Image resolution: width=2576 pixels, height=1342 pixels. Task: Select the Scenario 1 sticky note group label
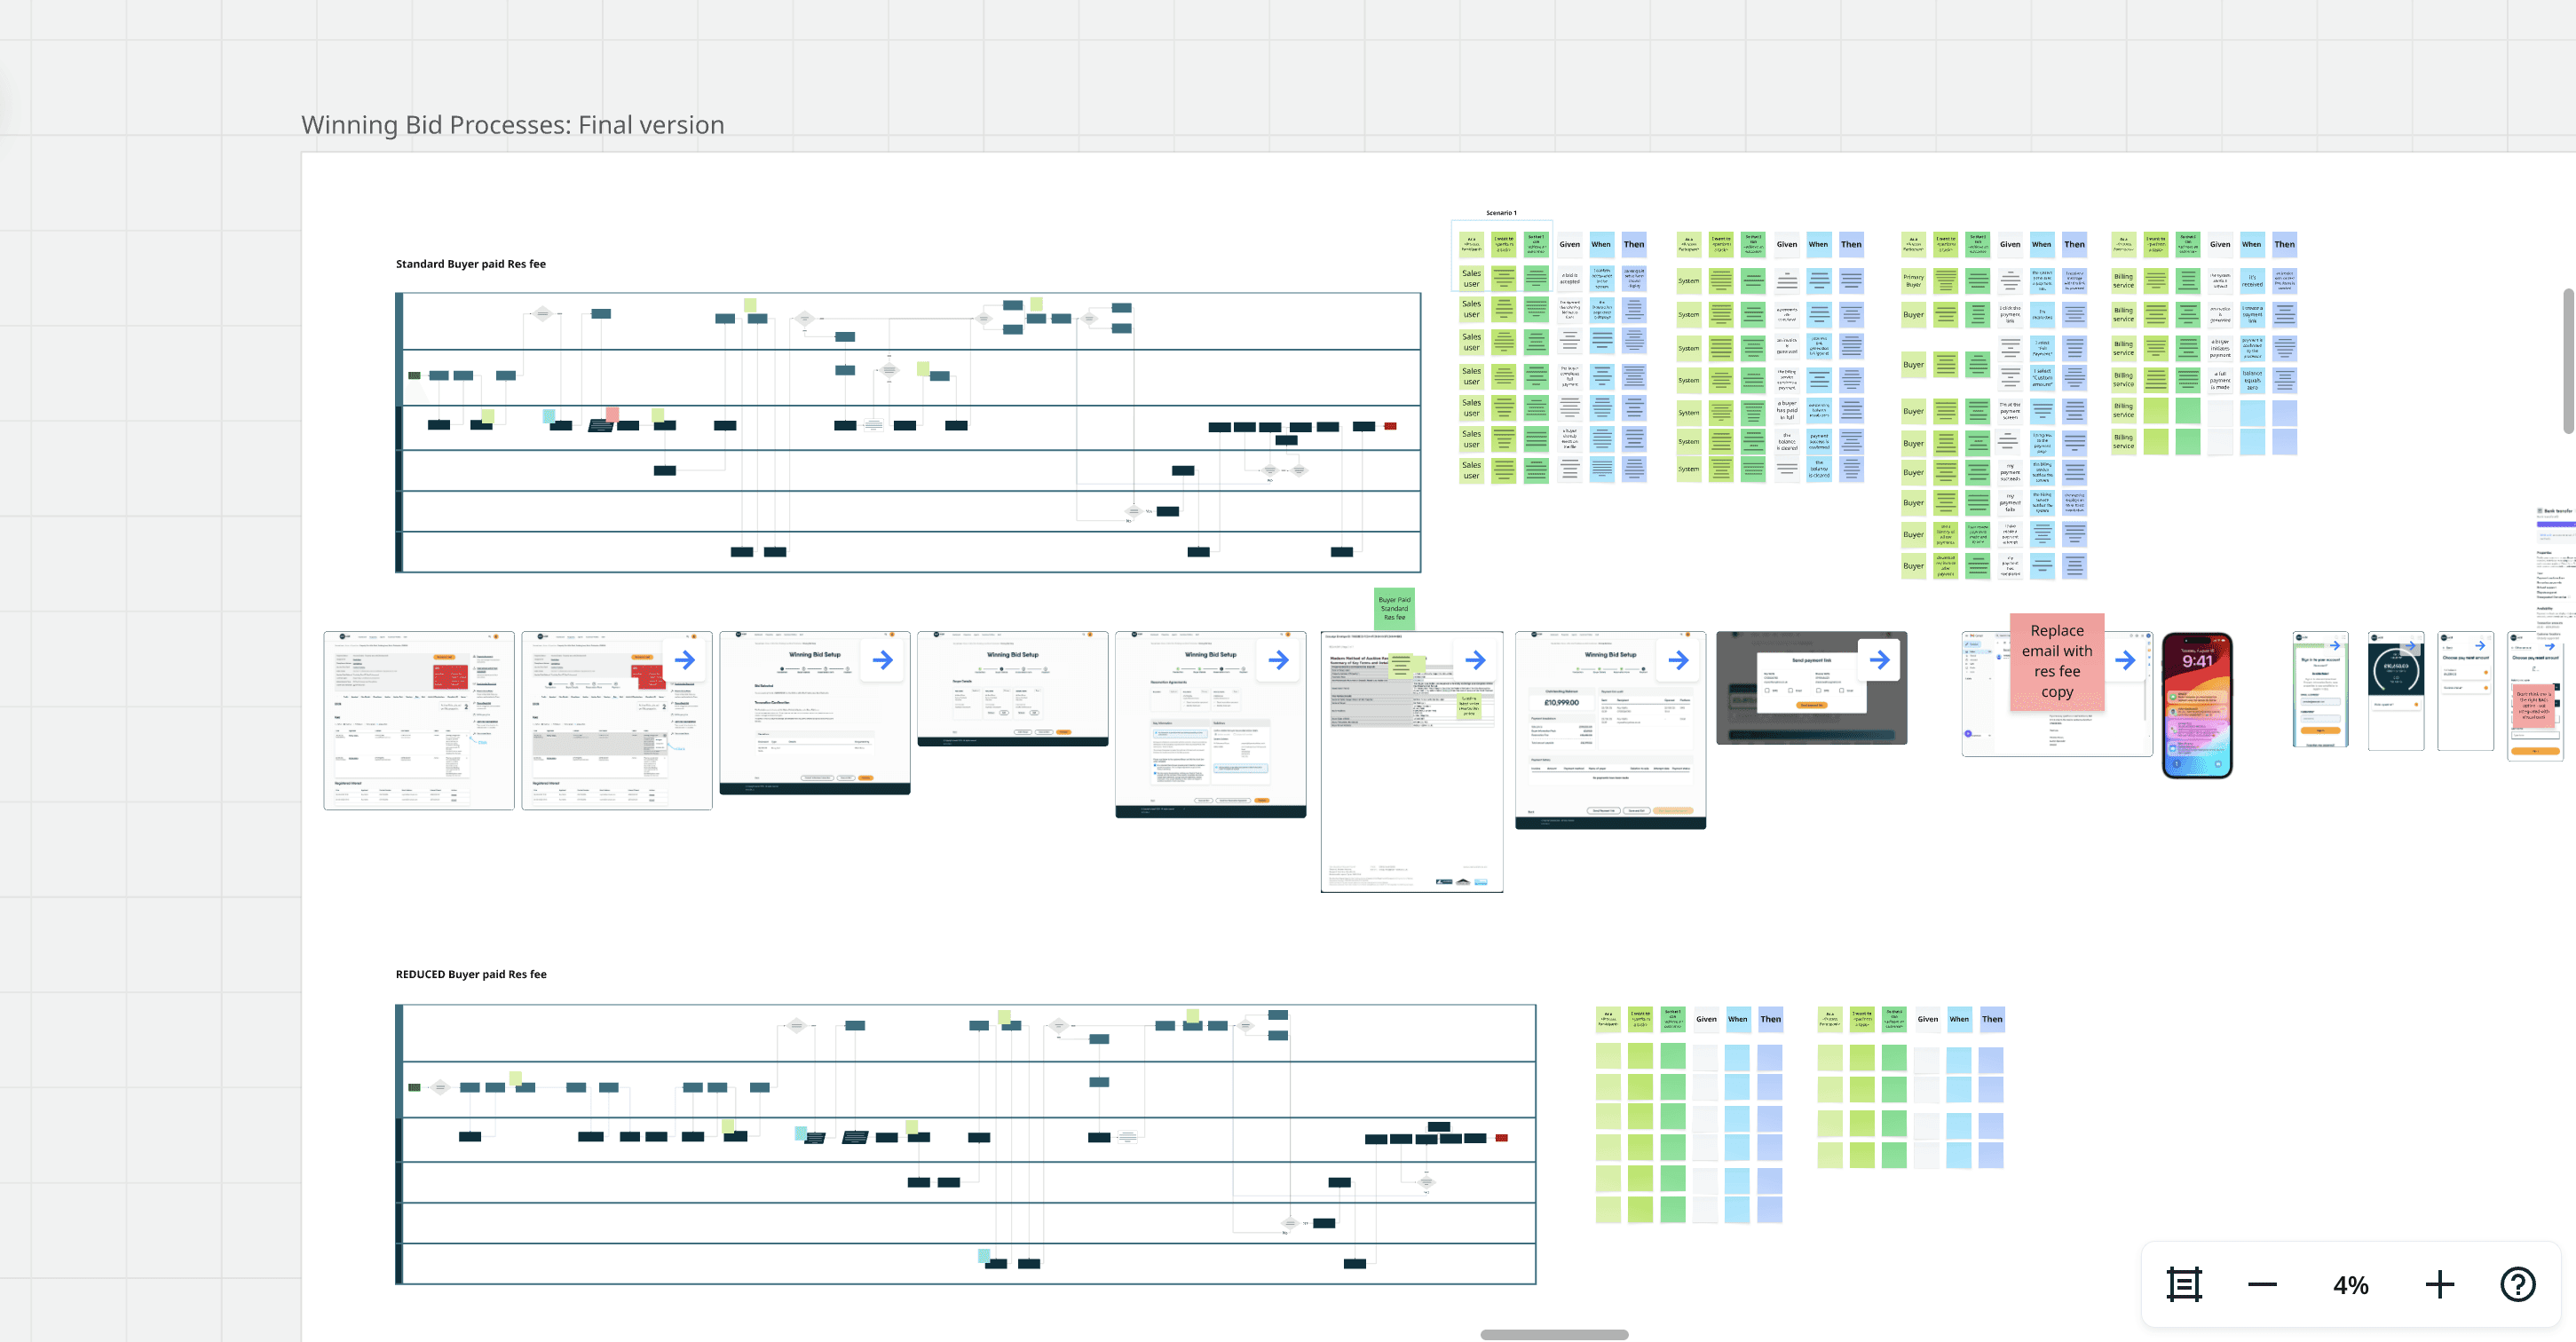coord(1501,212)
